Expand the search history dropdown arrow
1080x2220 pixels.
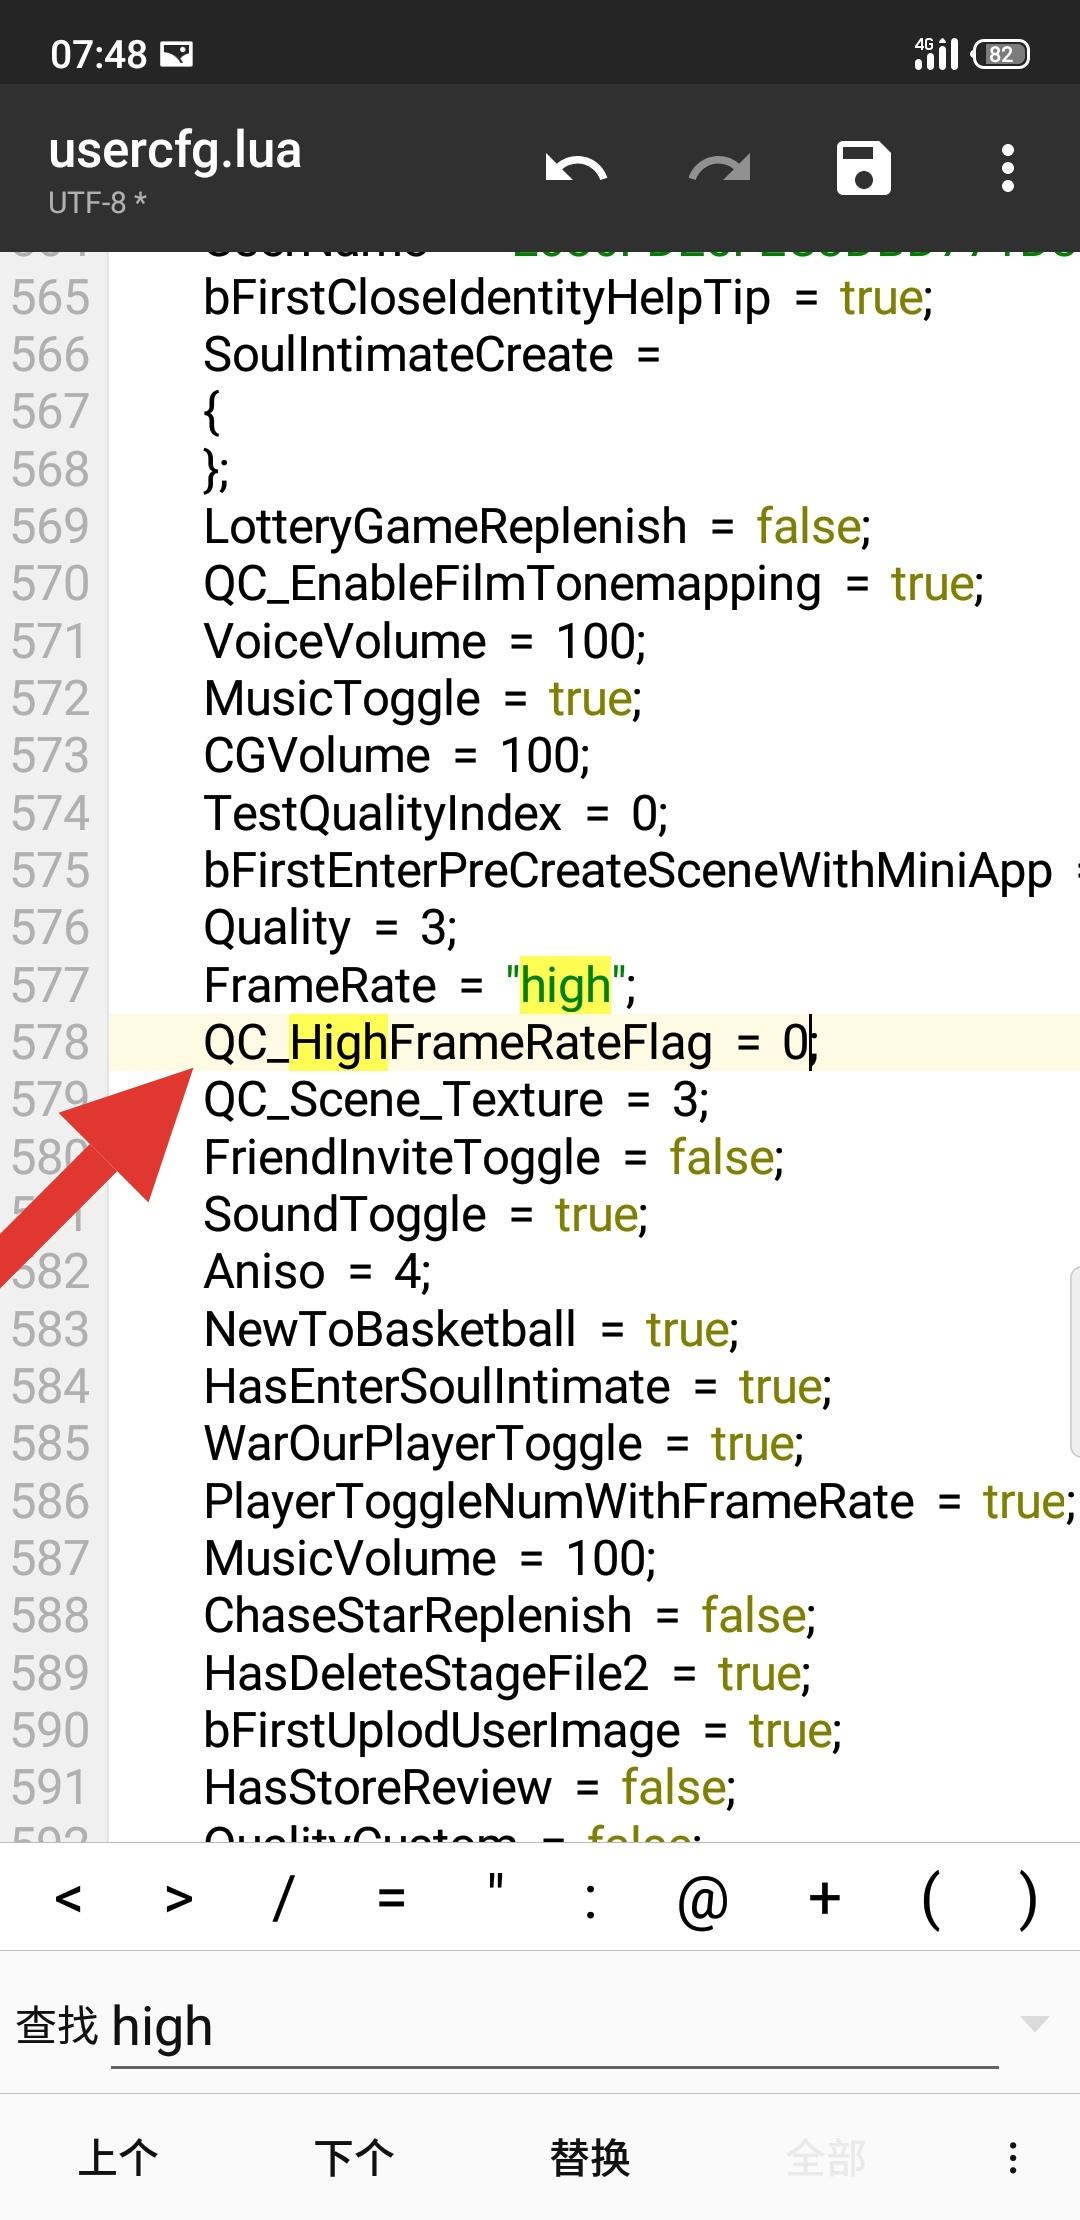point(1034,2024)
